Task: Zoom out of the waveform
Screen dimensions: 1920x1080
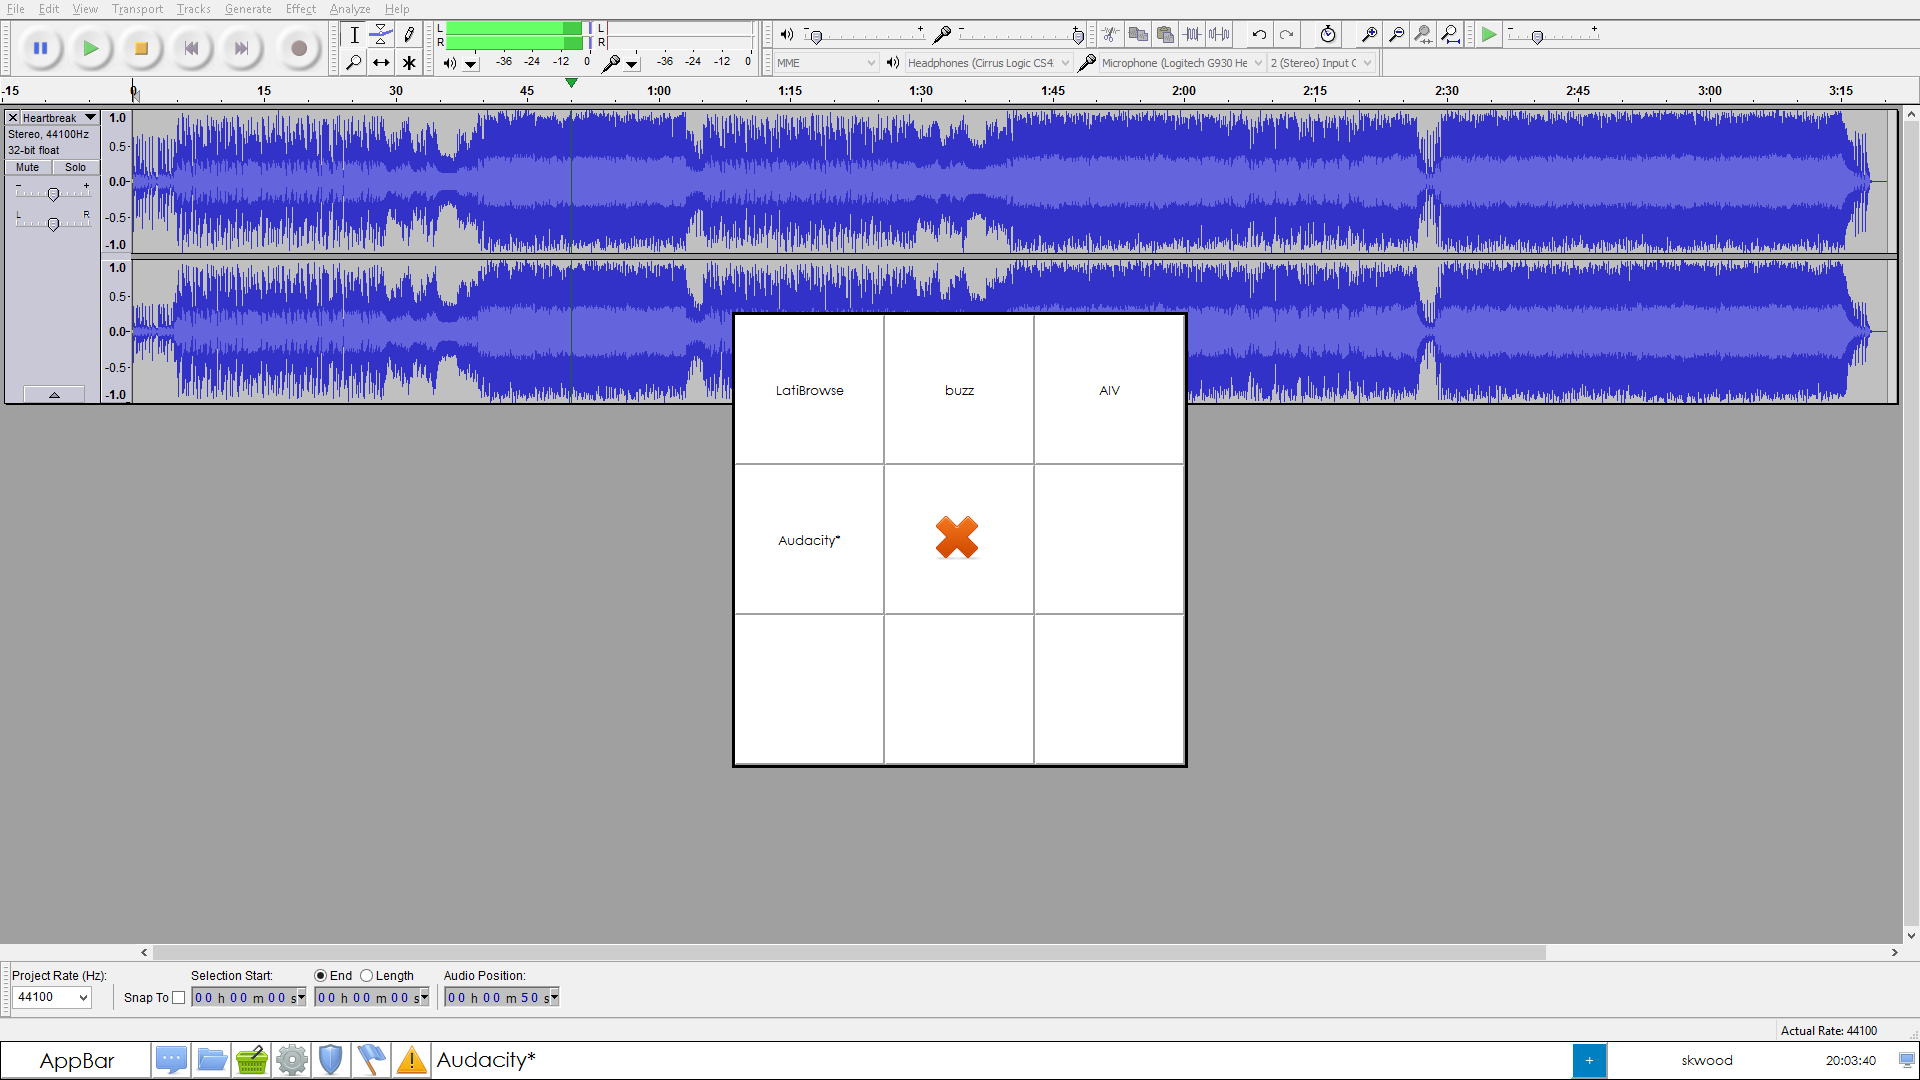Action: [1396, 34]
